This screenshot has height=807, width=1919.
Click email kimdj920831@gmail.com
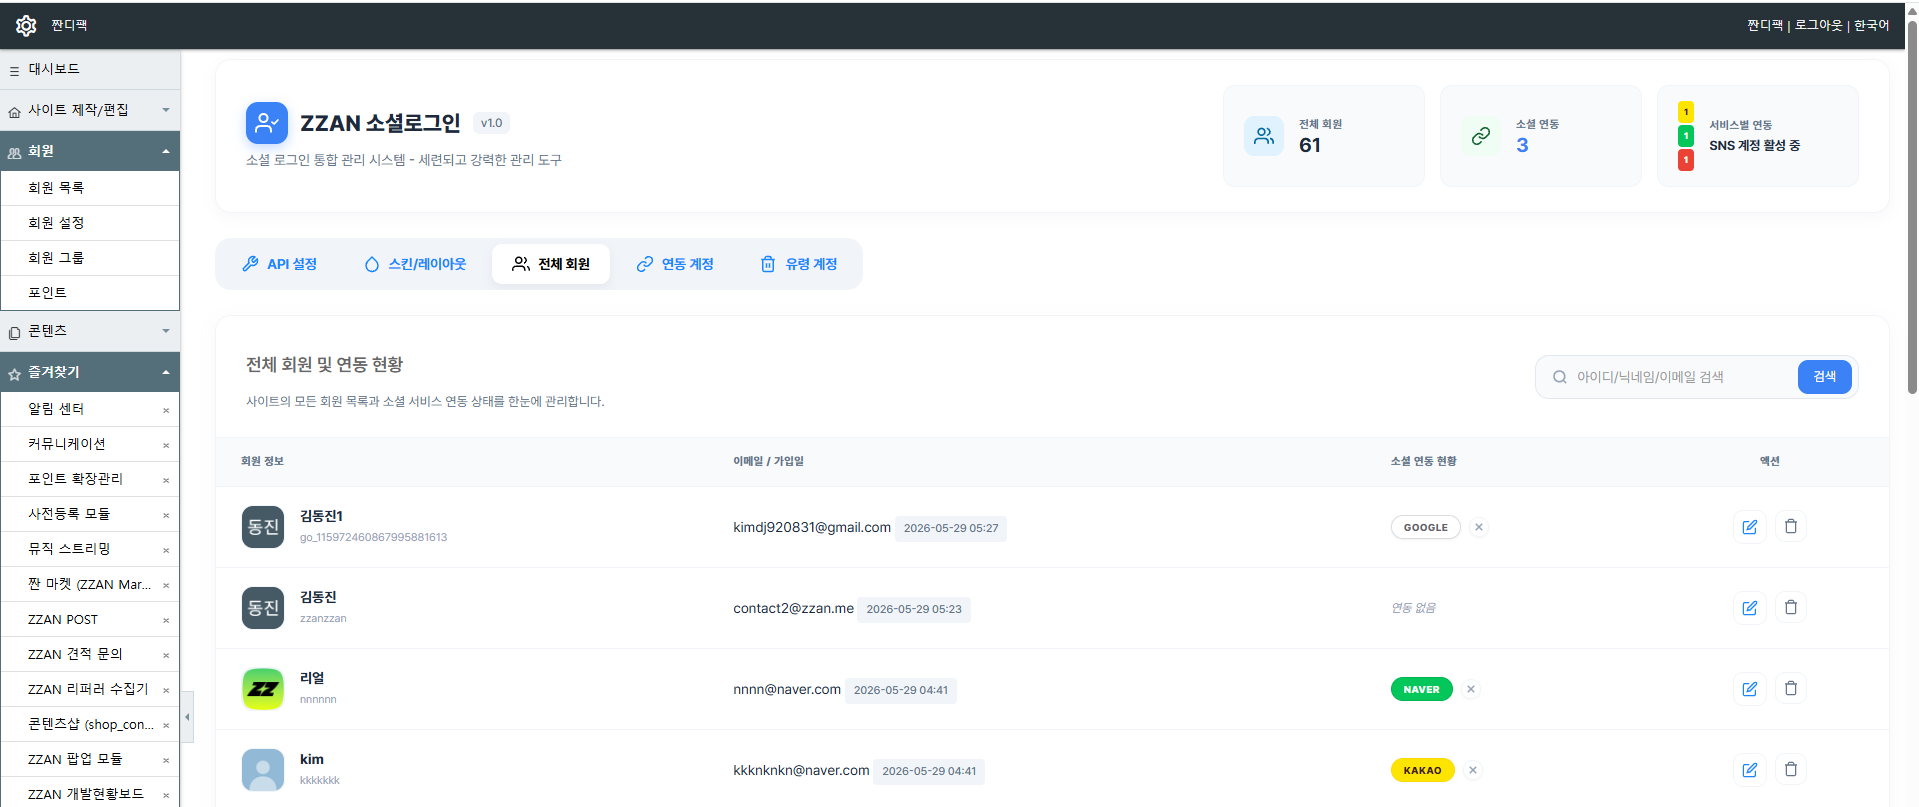click(812, 527)
